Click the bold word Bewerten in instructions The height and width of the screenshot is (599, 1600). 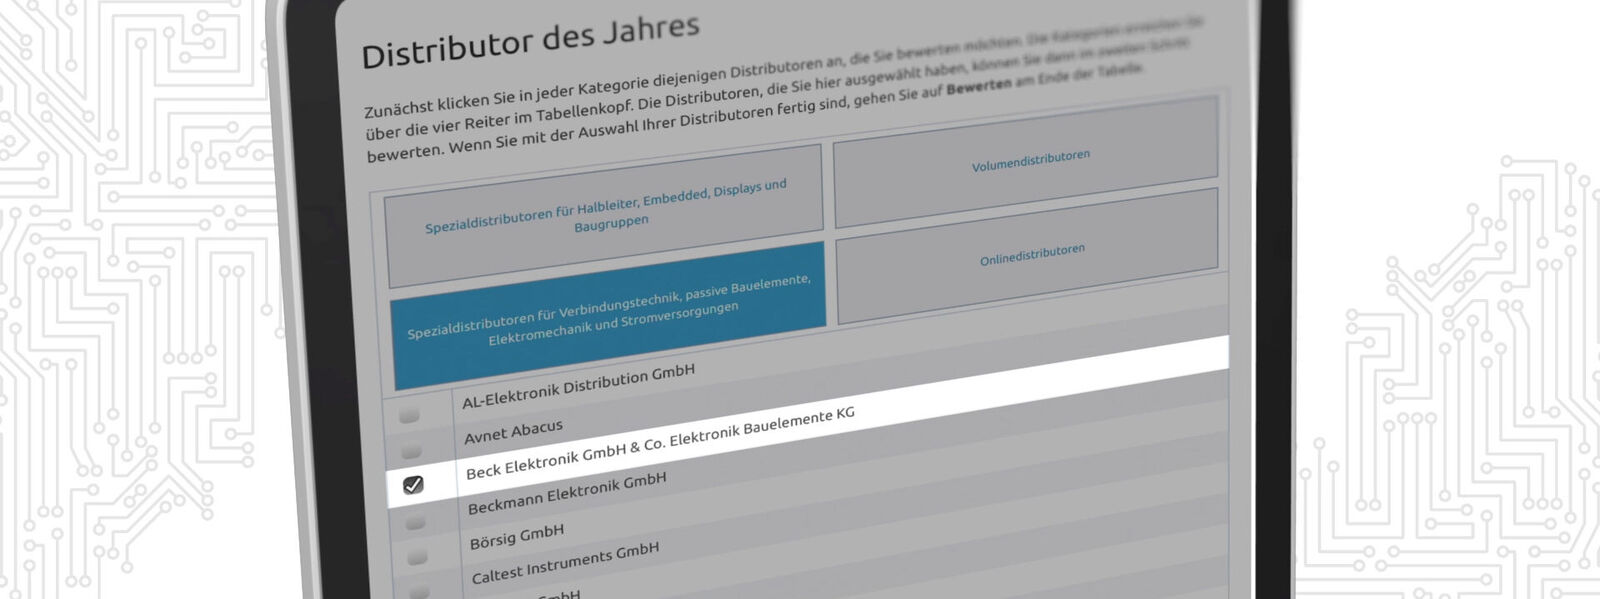(x=978, y=86)
